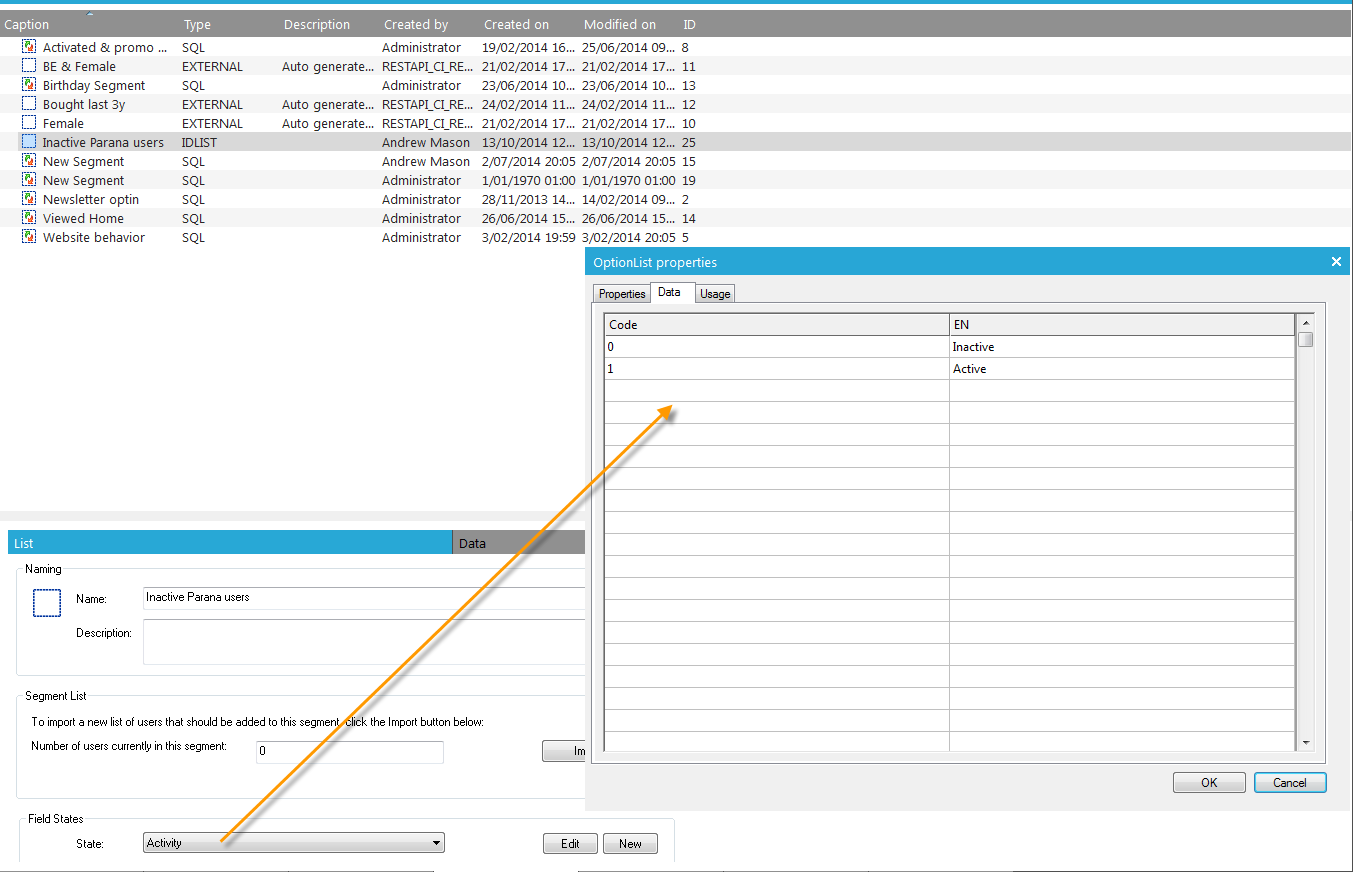This screenshot has height=872, width=1353.
Task: Click the scroll down arrow in Data grid
Action: [x=1305, y=743]
